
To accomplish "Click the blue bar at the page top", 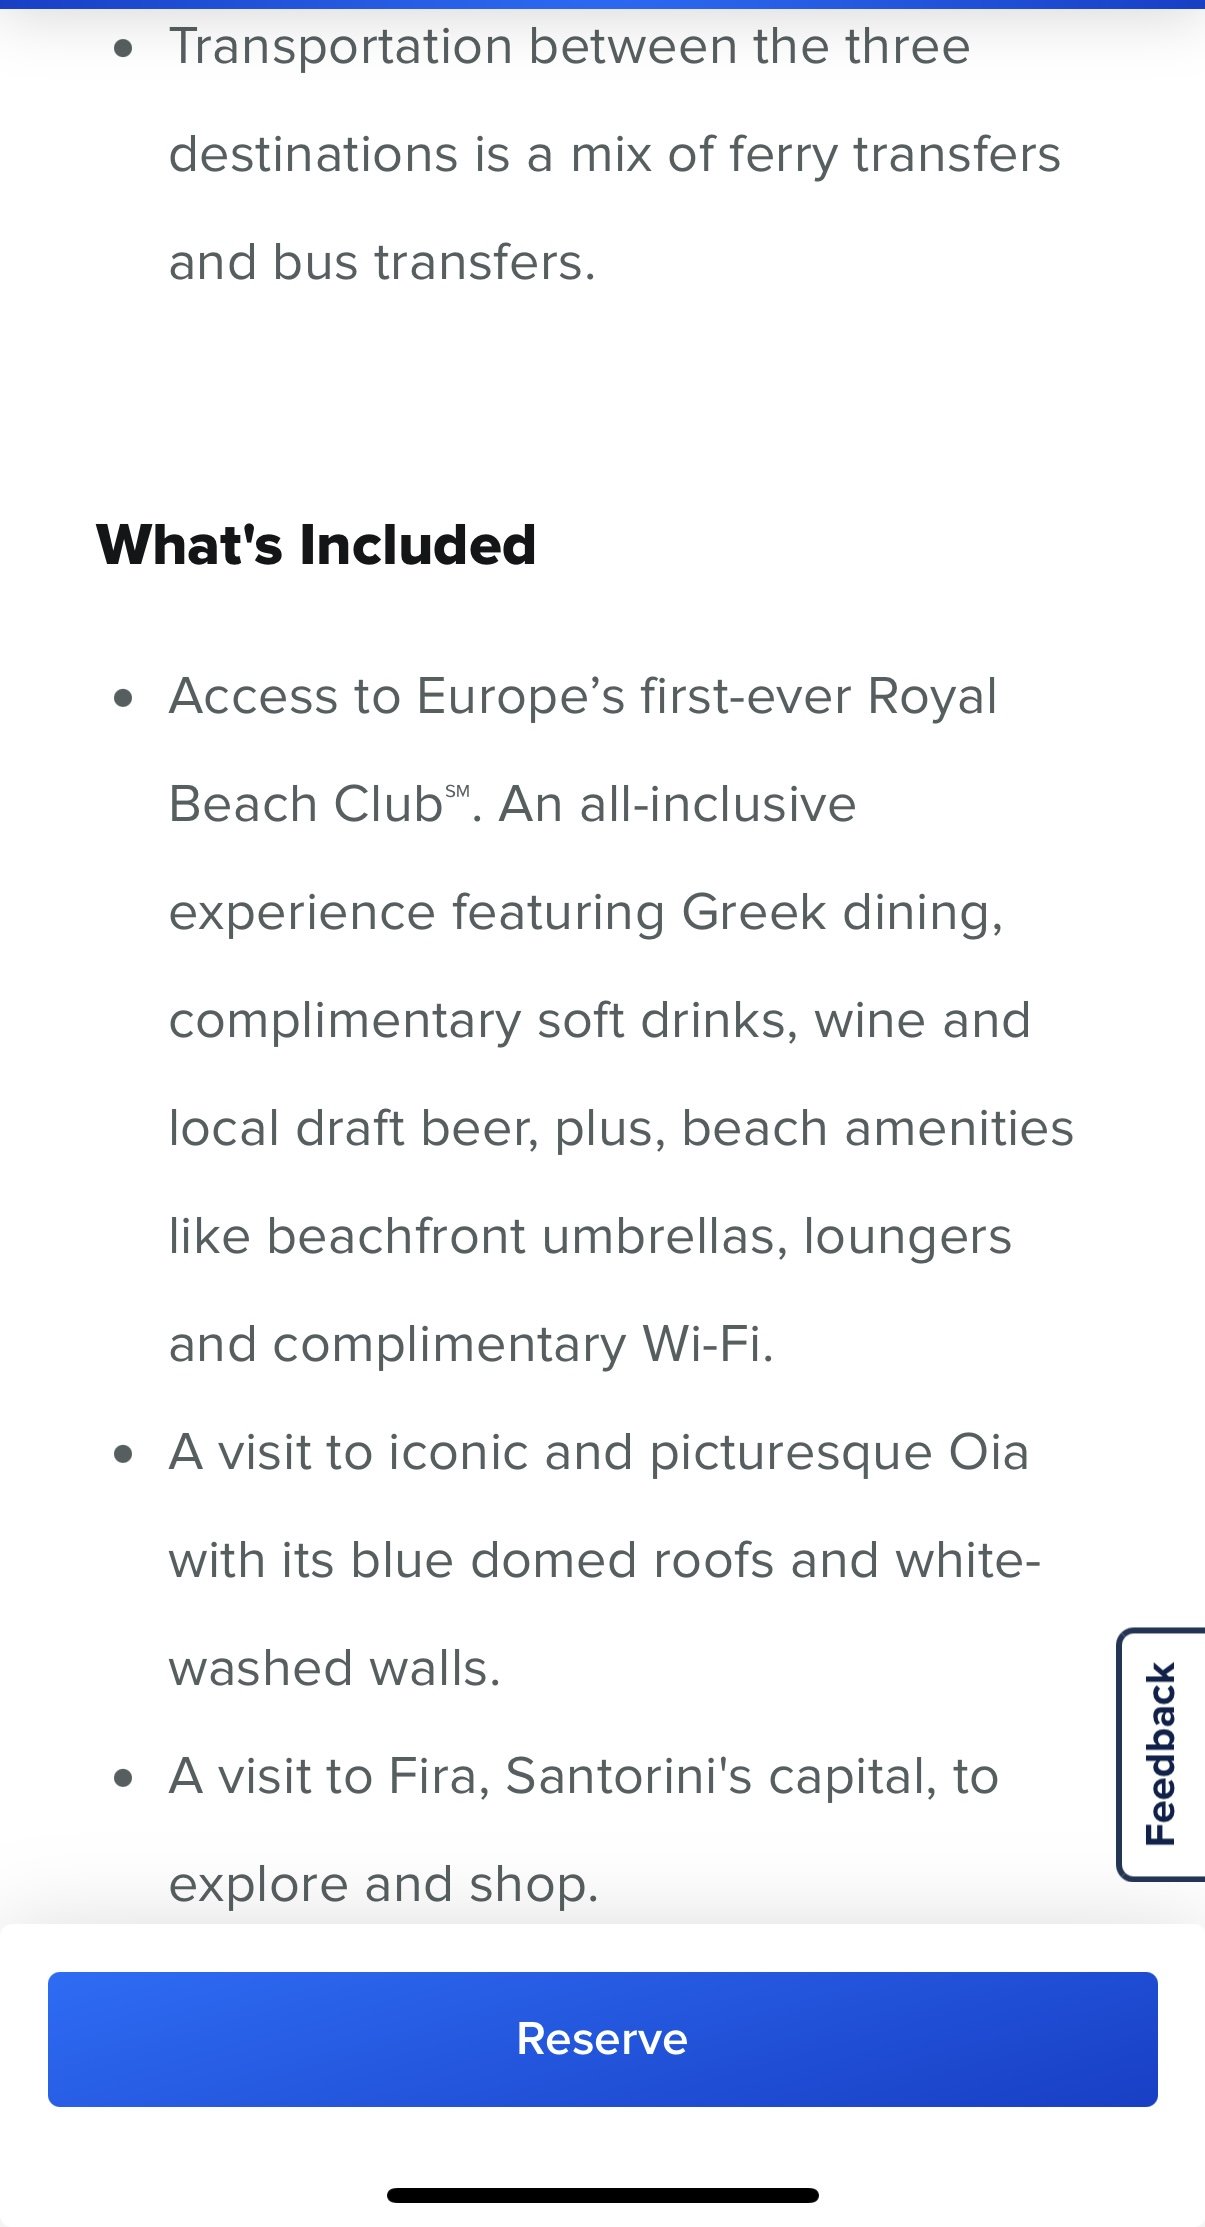I will click(602, 4).
